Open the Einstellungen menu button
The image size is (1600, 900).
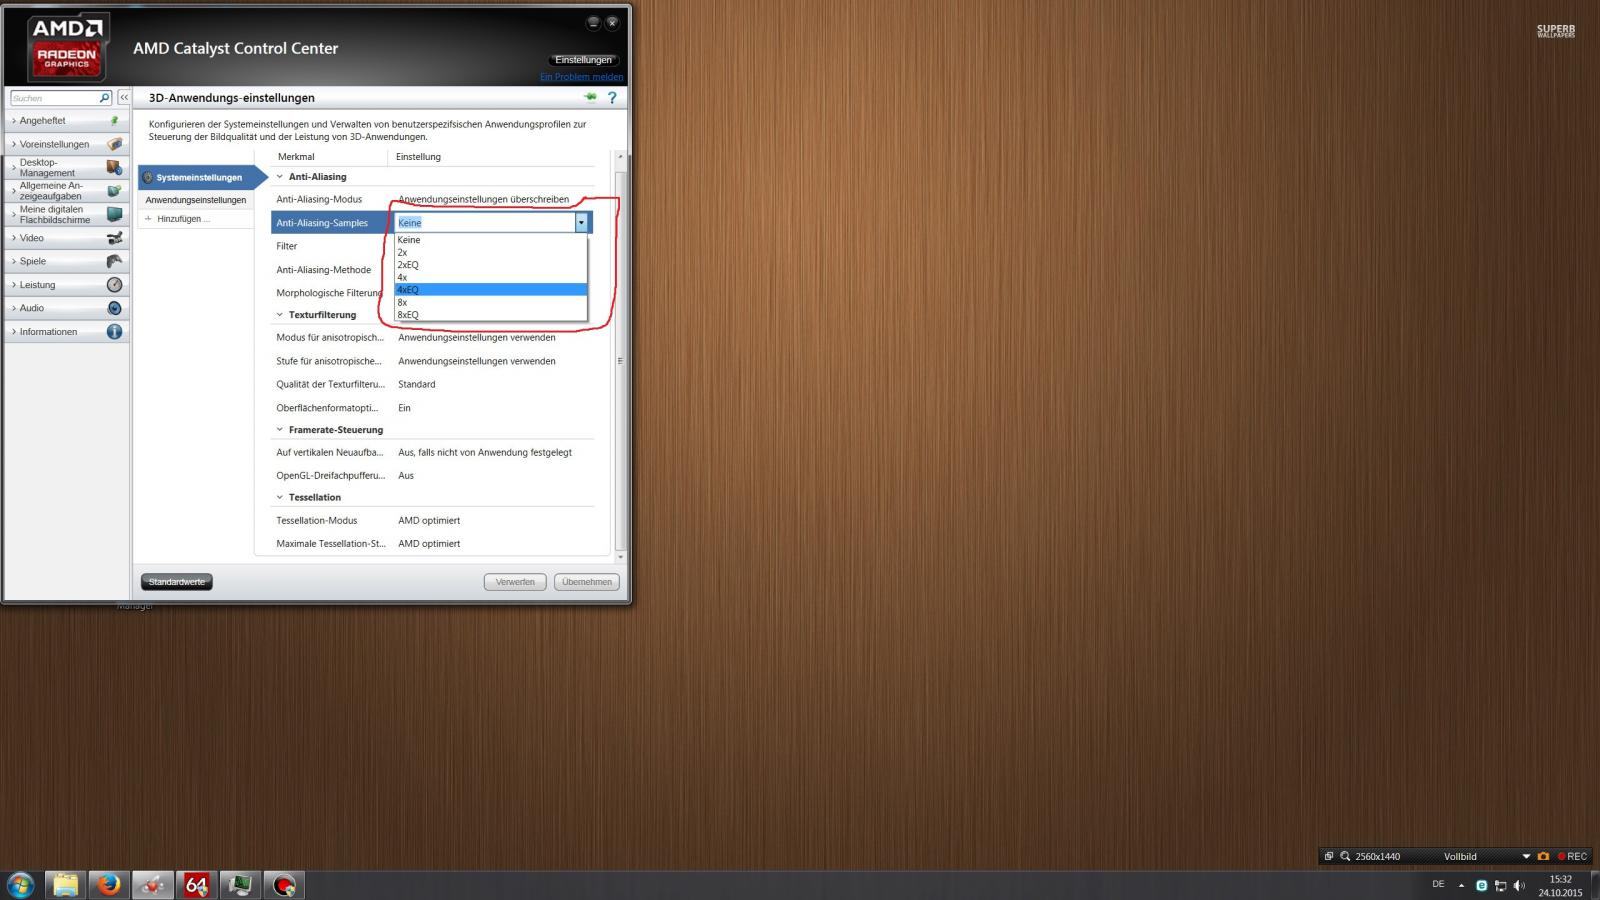583,60
